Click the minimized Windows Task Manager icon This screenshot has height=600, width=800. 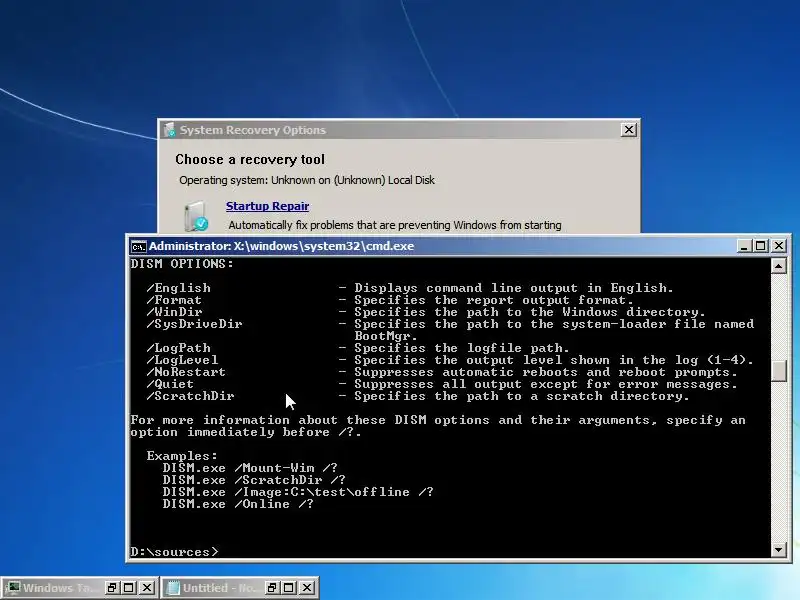(x=13, y=588)
